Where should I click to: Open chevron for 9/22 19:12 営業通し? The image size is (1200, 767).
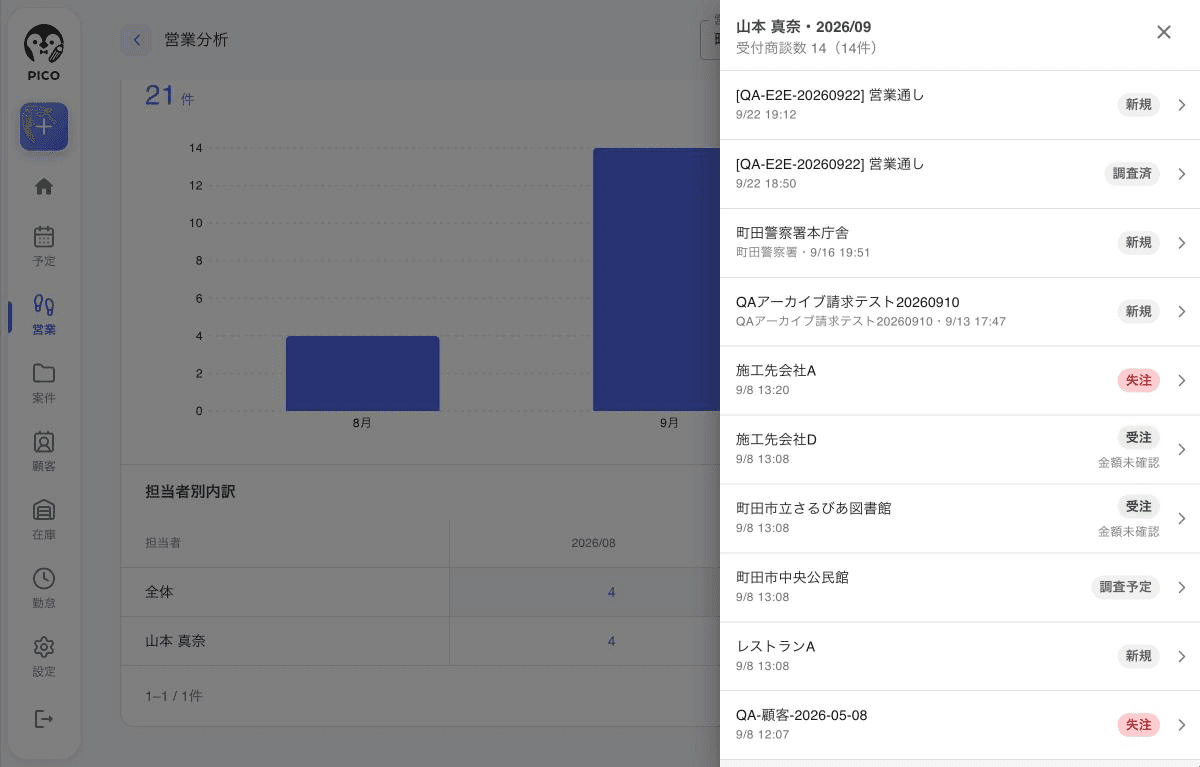pyautogui.click(x=1182, y=105)
